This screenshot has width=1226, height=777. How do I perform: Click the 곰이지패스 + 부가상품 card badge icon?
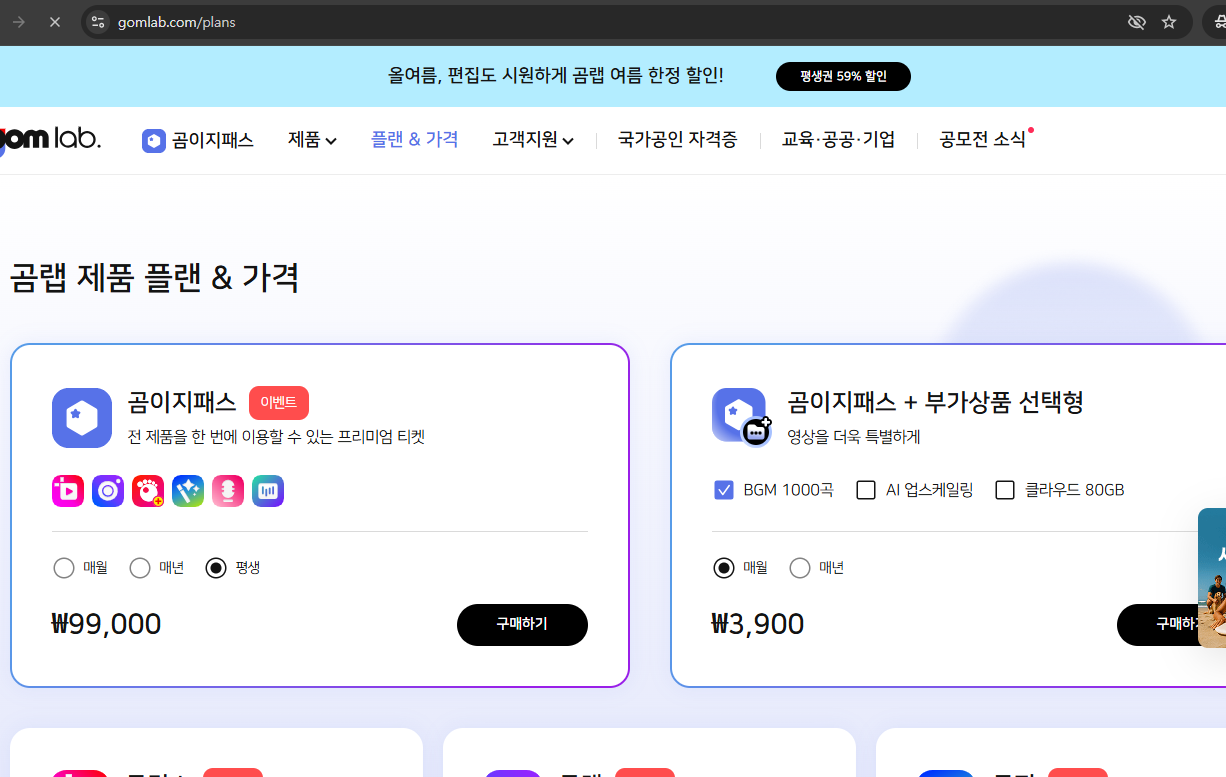740,416
